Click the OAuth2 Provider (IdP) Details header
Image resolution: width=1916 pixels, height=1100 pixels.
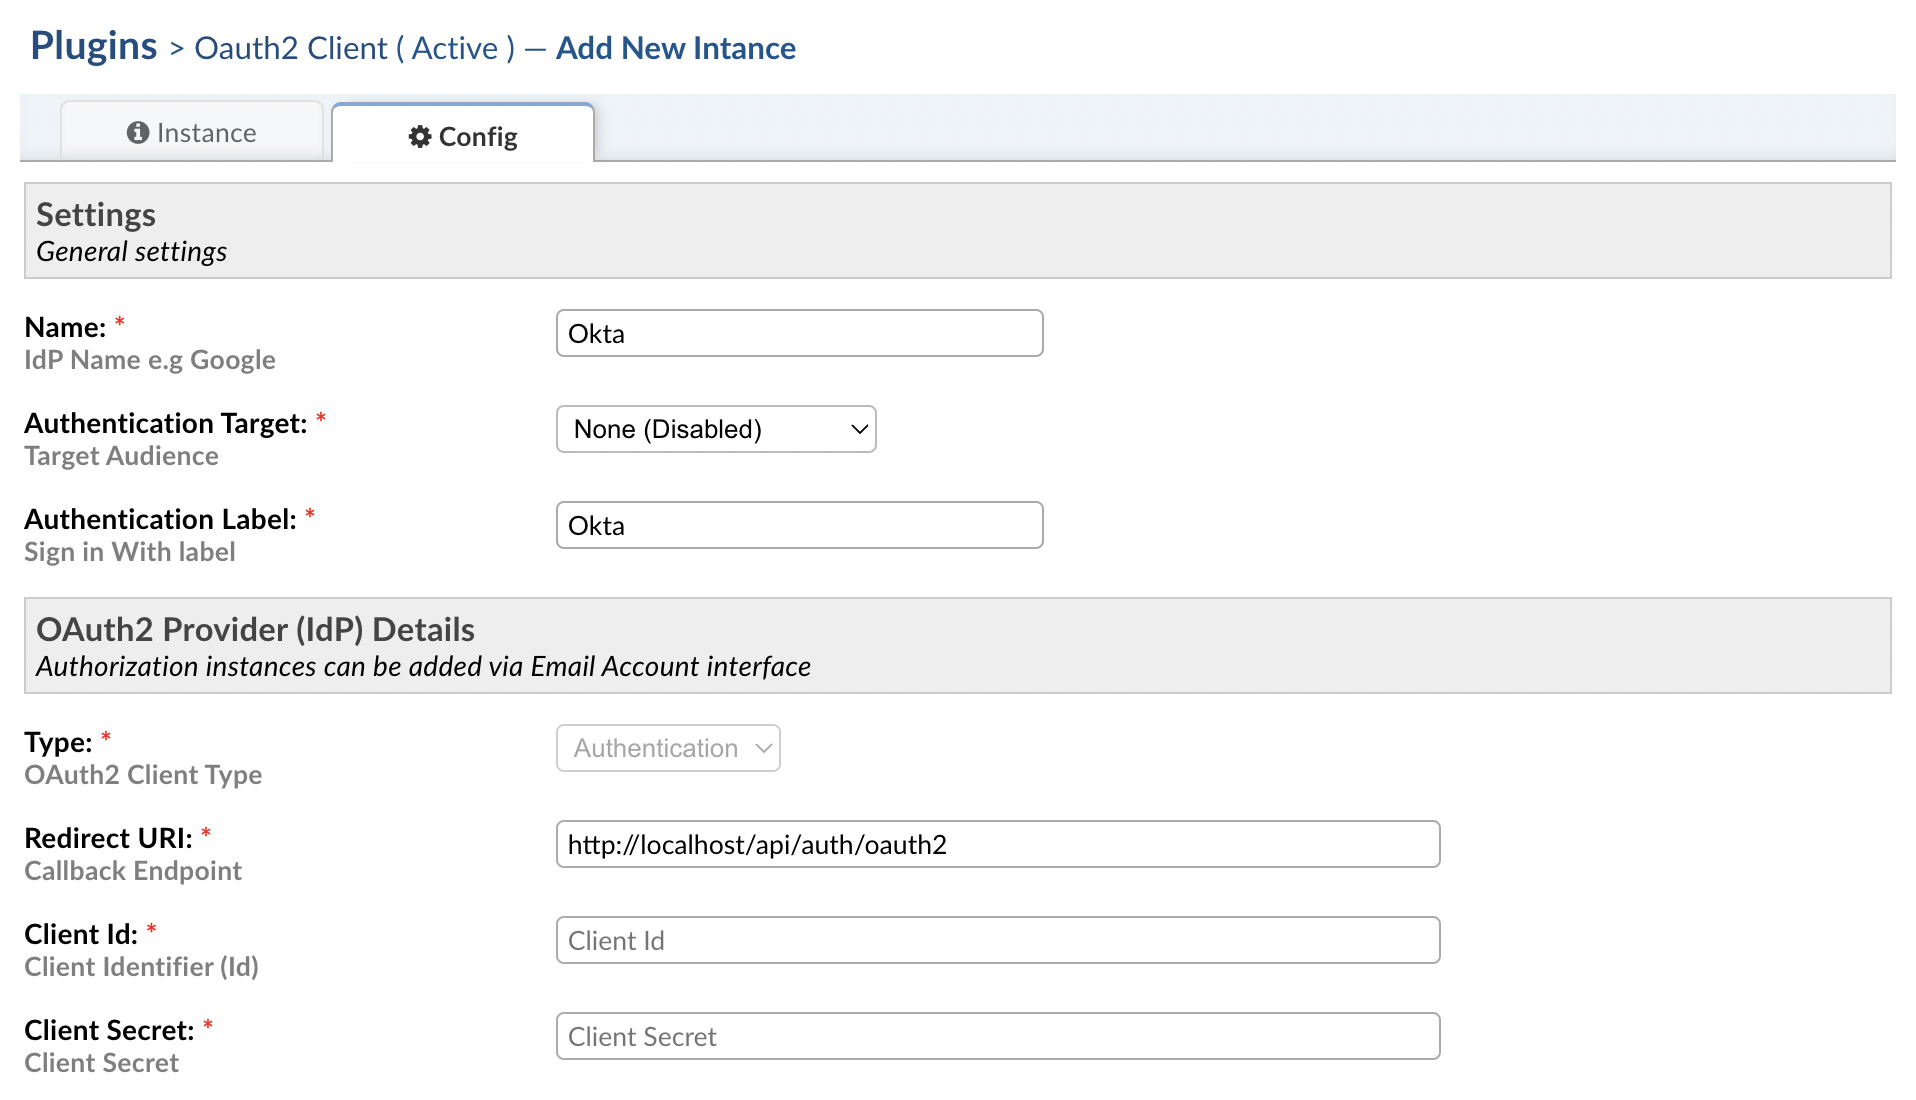254,629
